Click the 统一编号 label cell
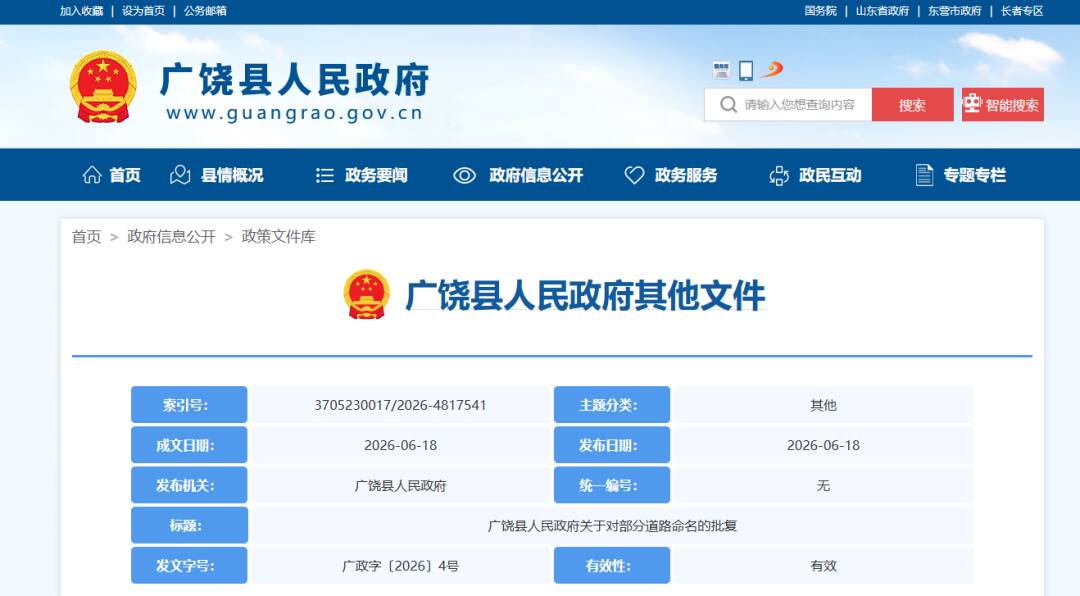The height and width of the screenshot is (596, 1080). click(612, 485)
